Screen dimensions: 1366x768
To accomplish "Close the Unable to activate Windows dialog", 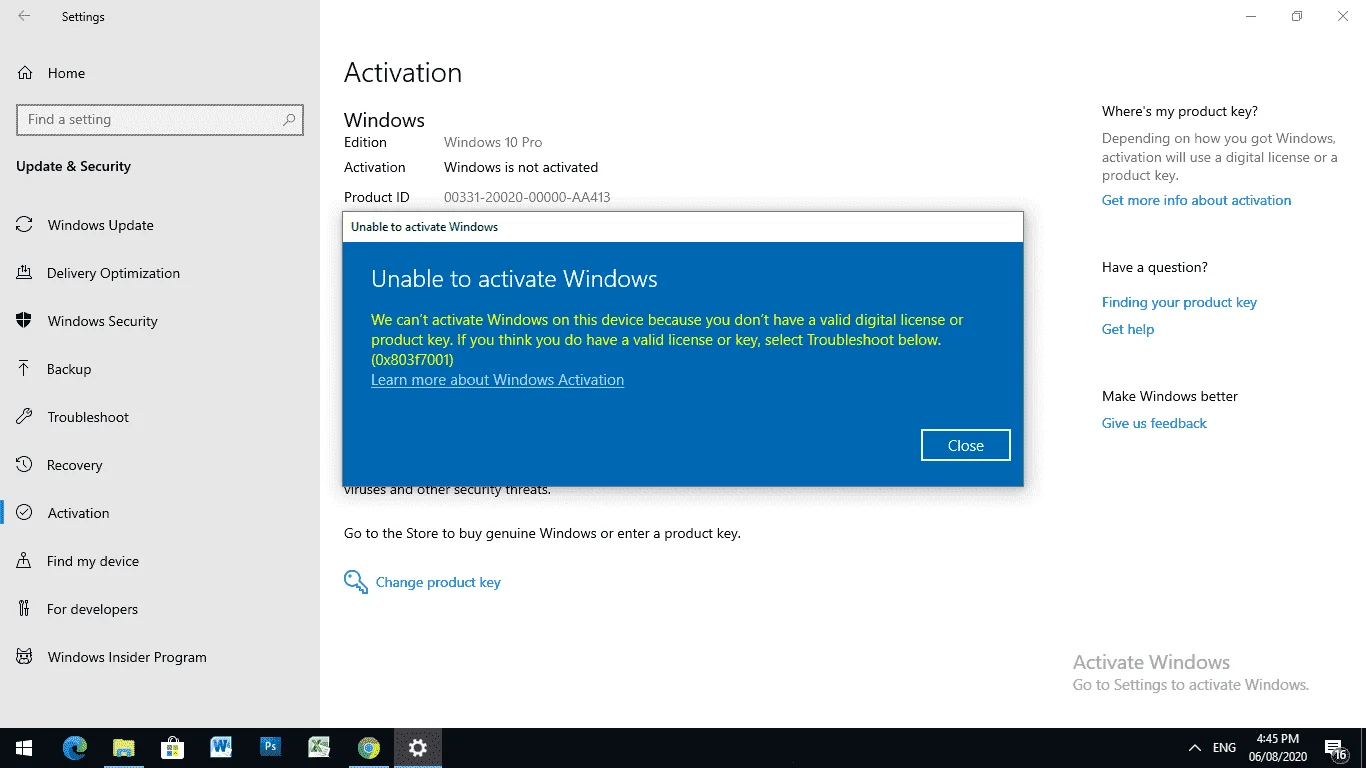I will point(966,446).
